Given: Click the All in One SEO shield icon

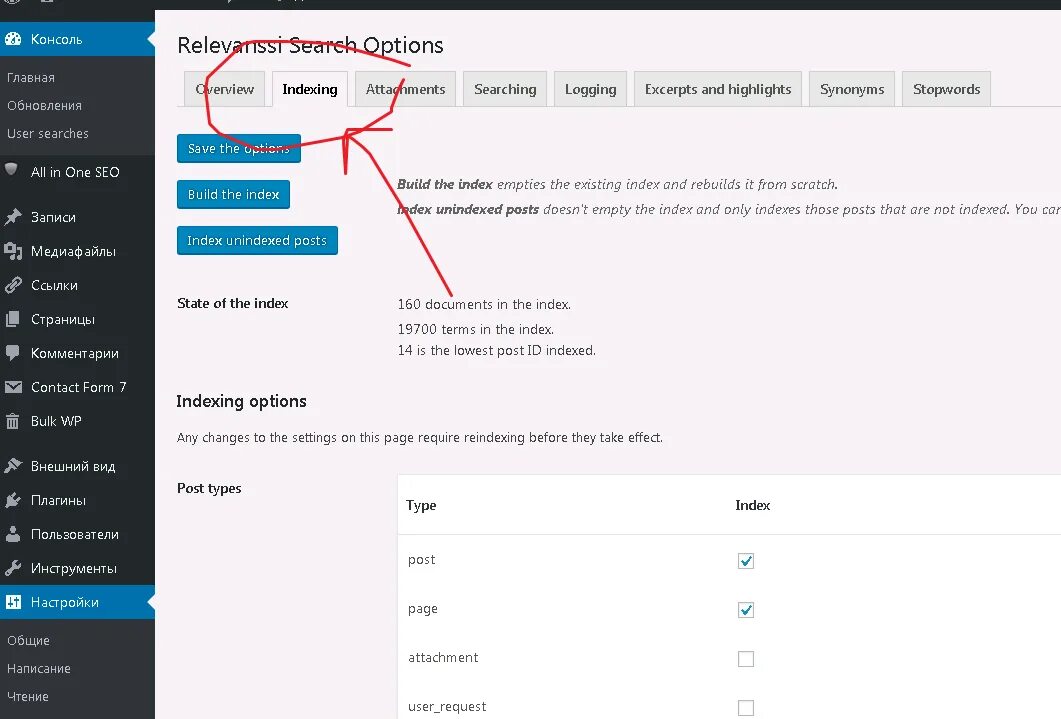Looking at the screenshot, I should point(11,169).
